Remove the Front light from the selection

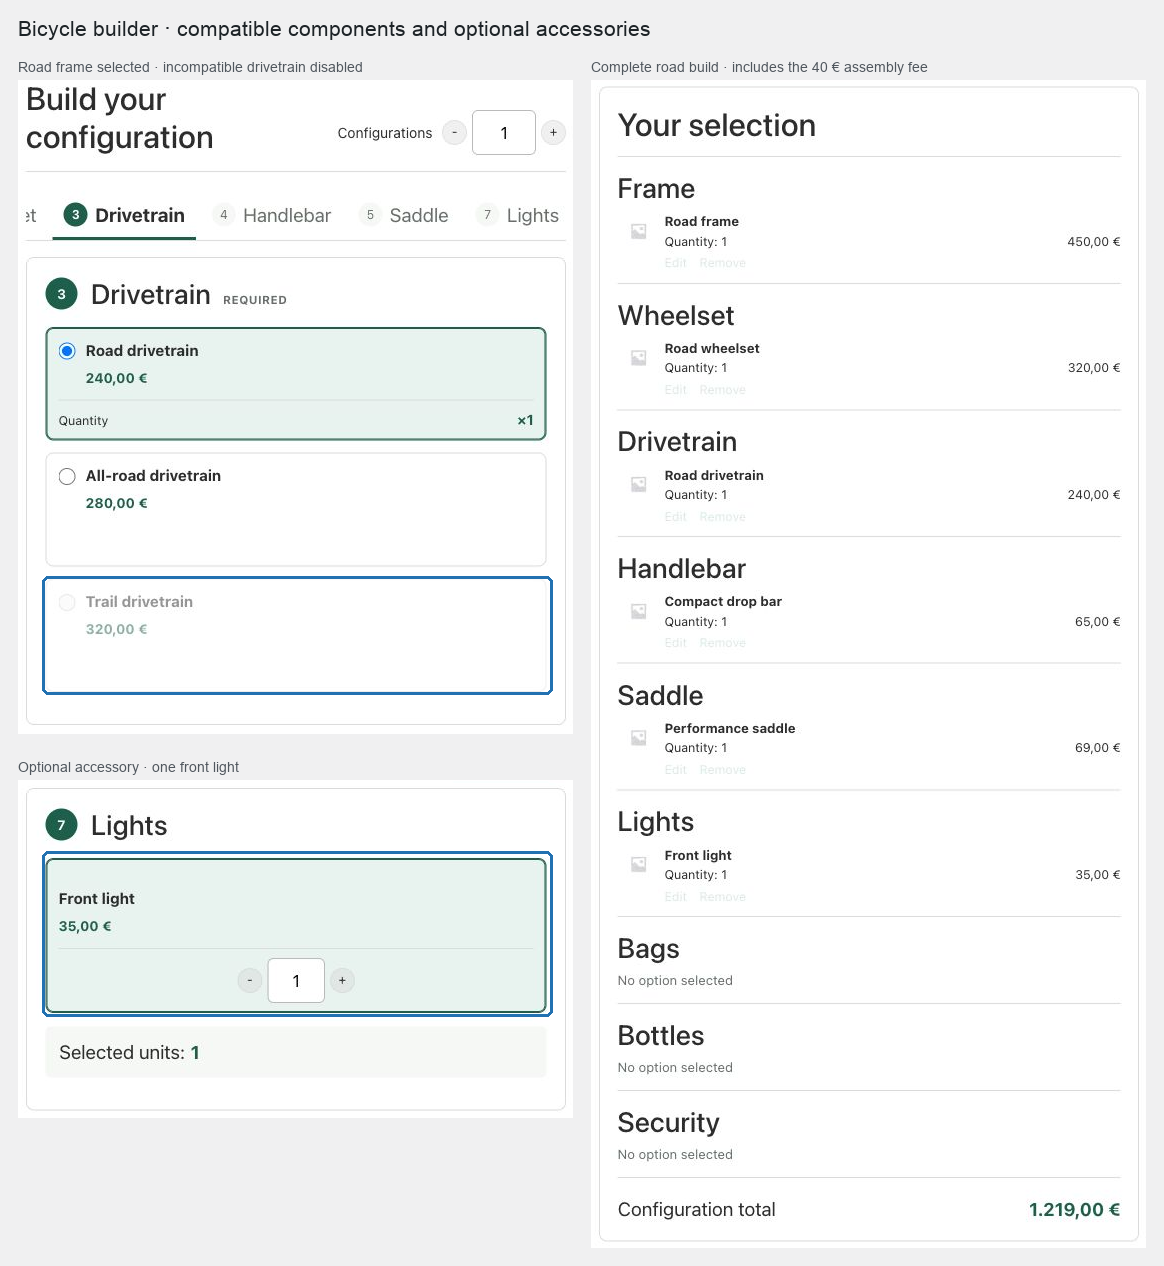723,897
